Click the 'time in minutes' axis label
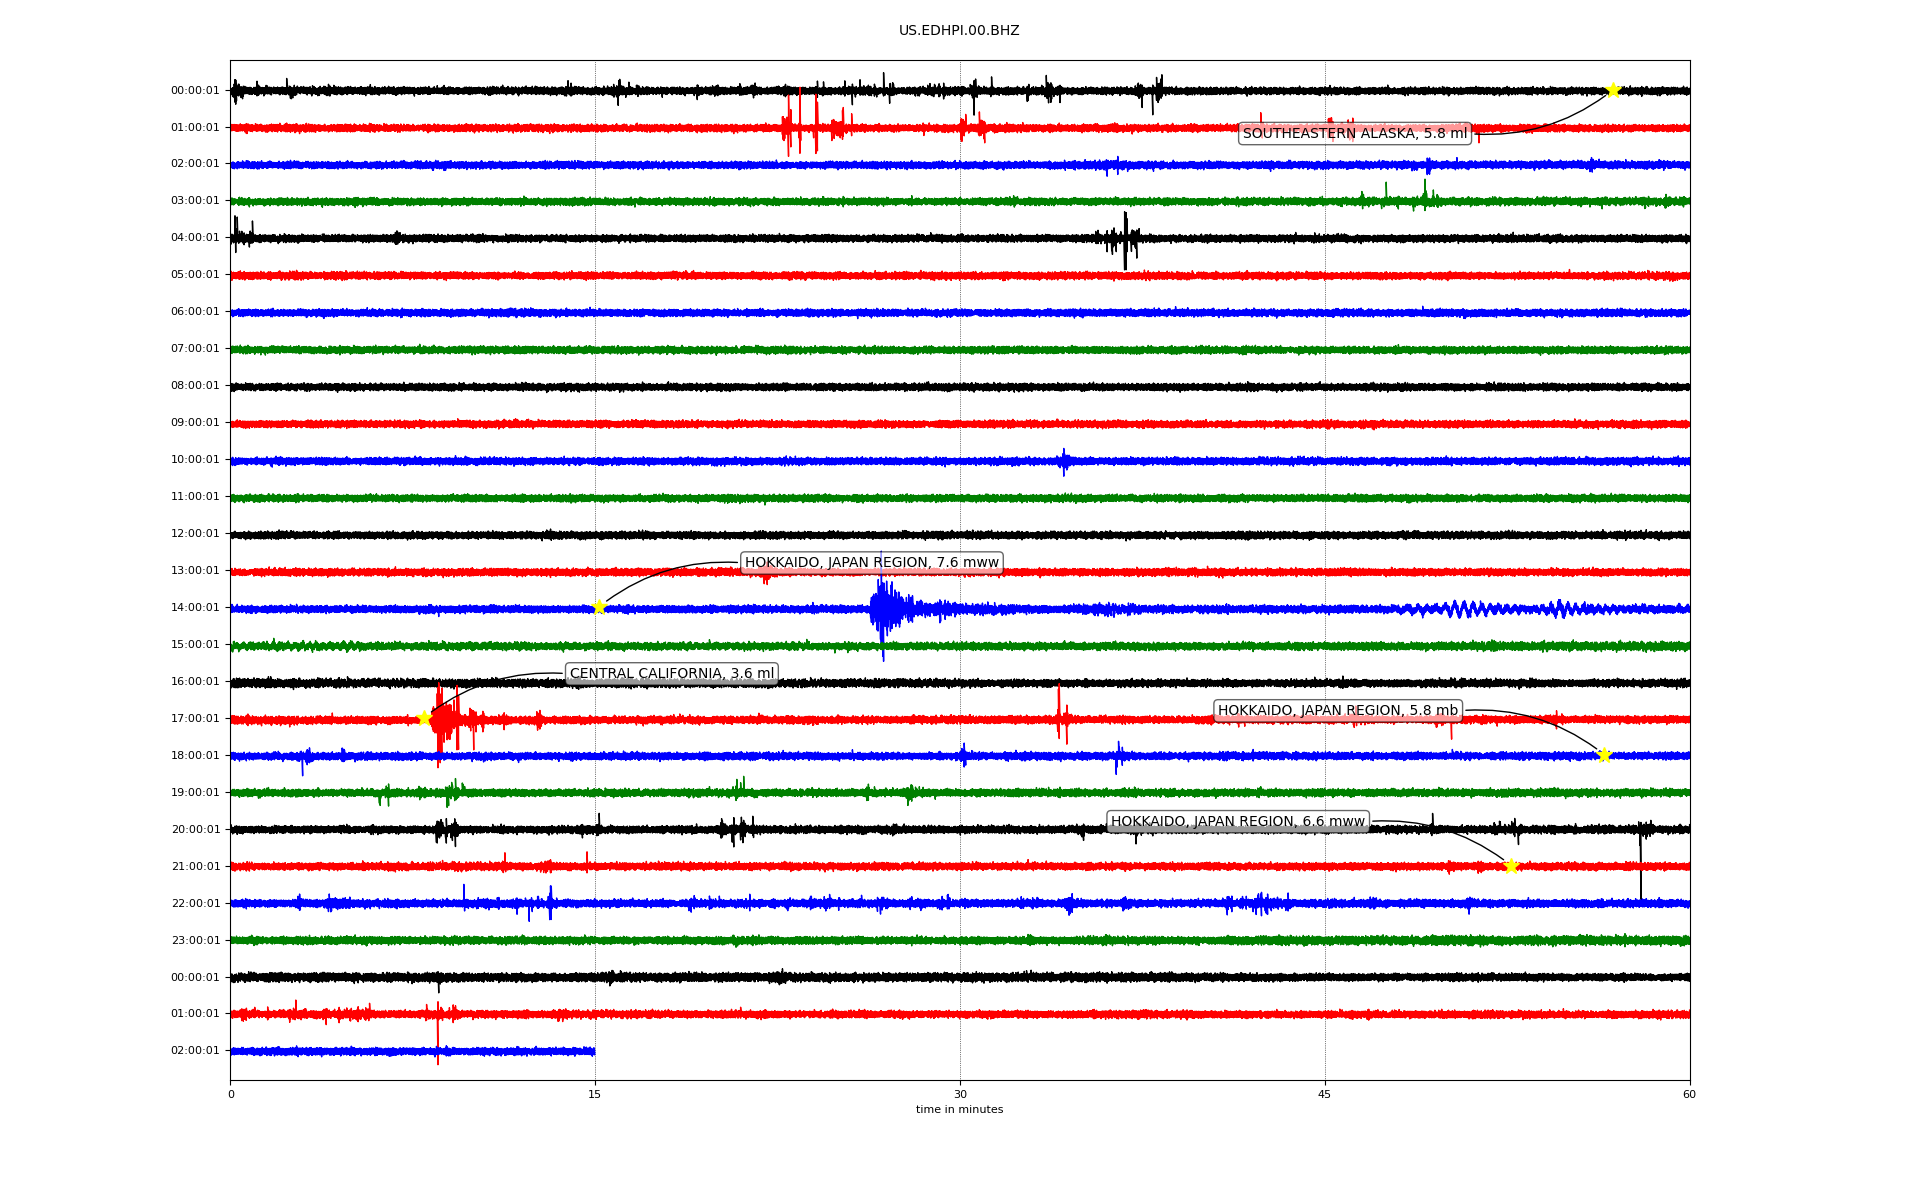1920x1200 pixels. click(x=958, y=1109)
